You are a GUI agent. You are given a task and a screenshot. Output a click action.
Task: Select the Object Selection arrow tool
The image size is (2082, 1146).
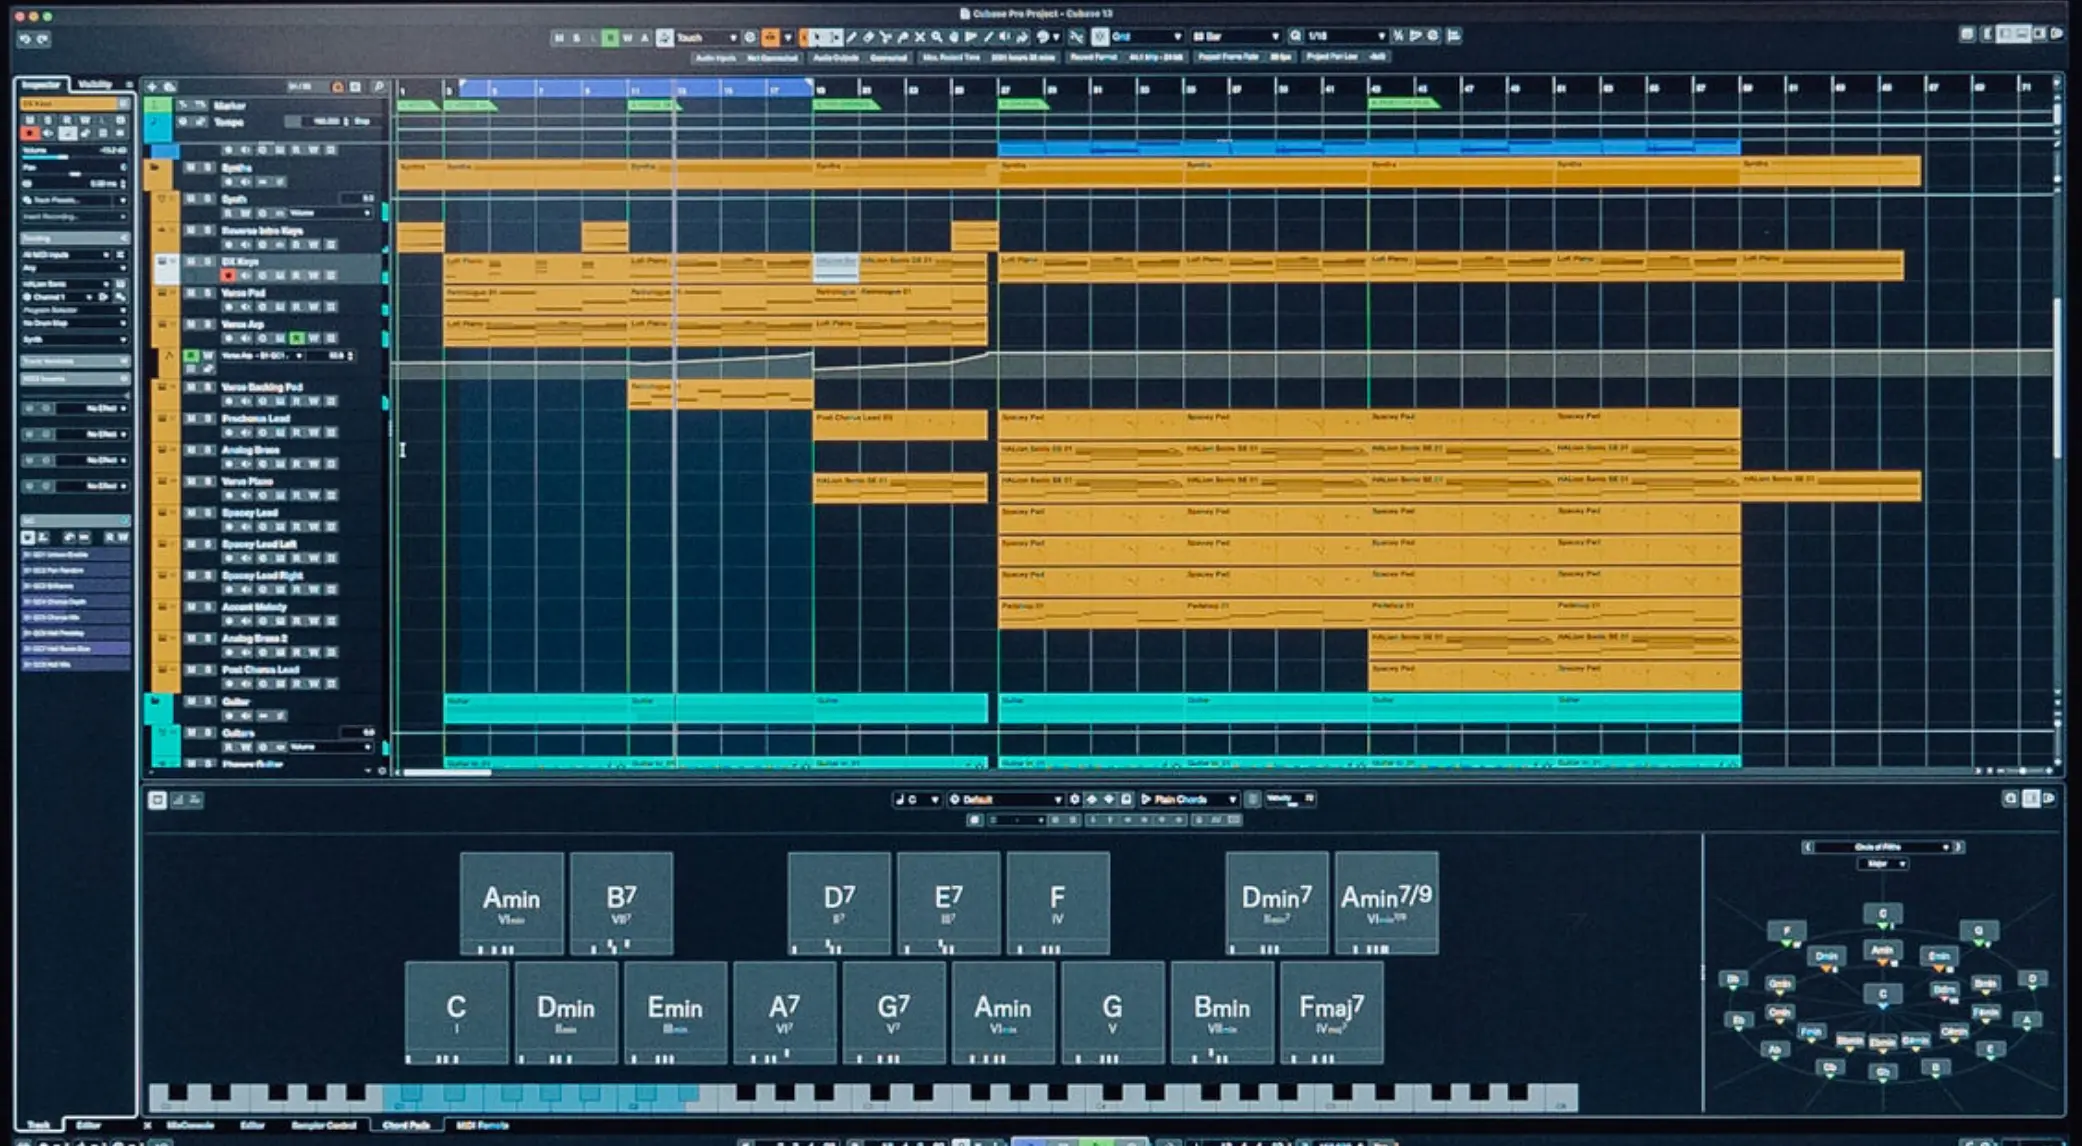[x=816, y=37]
